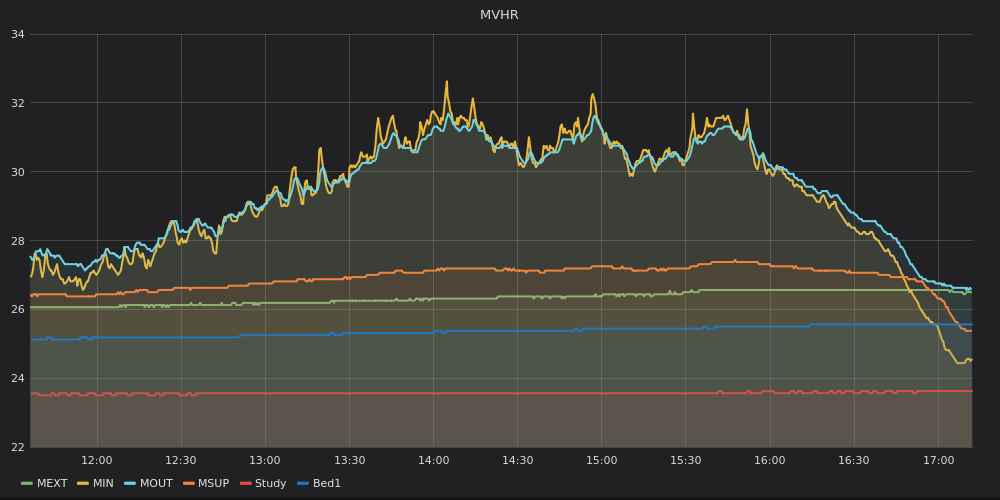
Task: Pick the red Study legend color marker
Action: click(245, 484)
